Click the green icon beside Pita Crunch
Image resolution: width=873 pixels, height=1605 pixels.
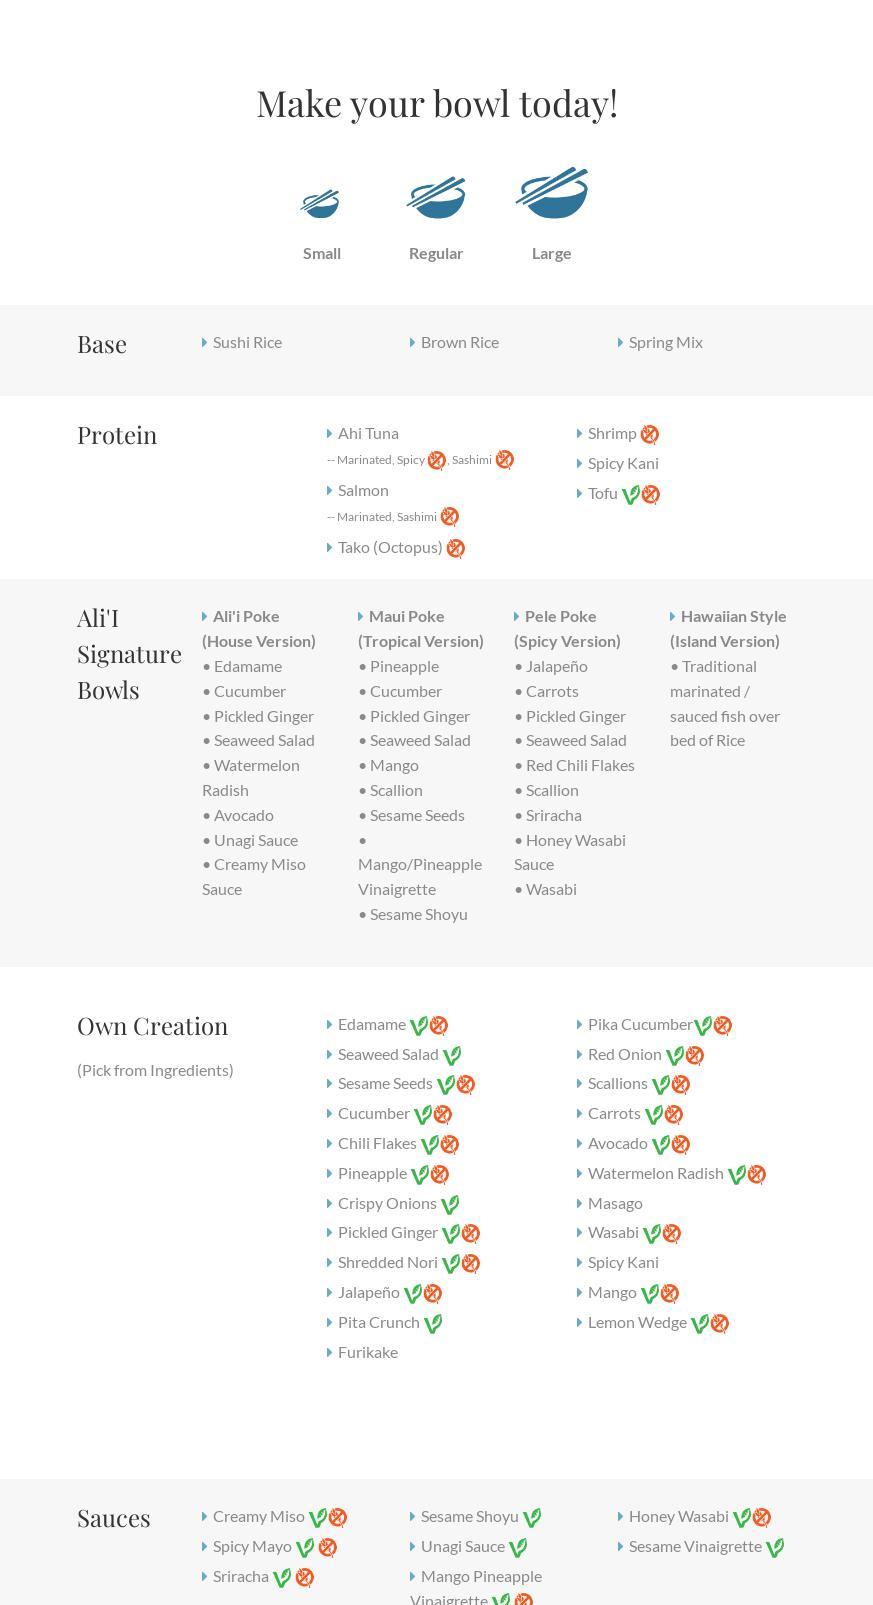(433, 1323)
